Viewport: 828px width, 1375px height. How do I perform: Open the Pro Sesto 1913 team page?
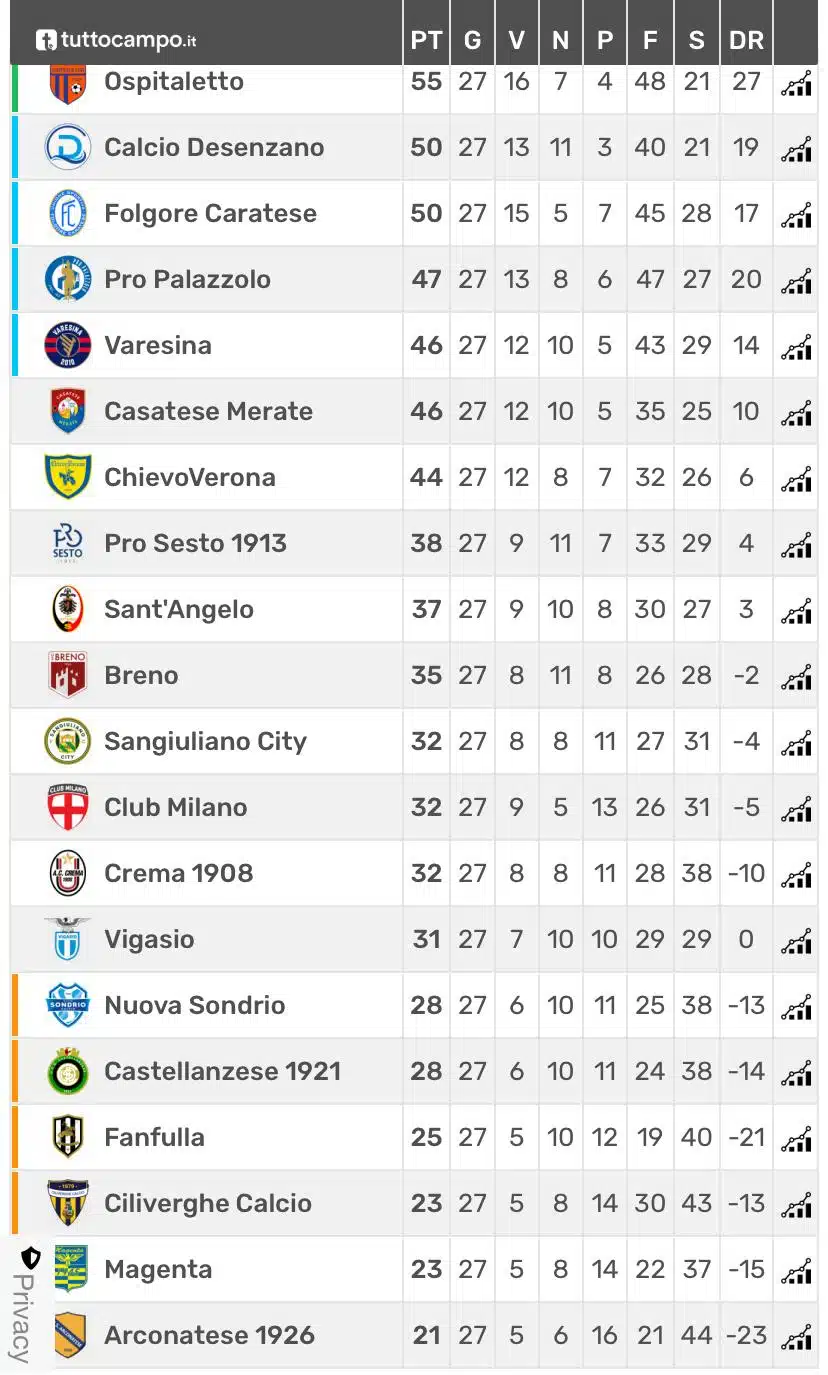point(195,543)
